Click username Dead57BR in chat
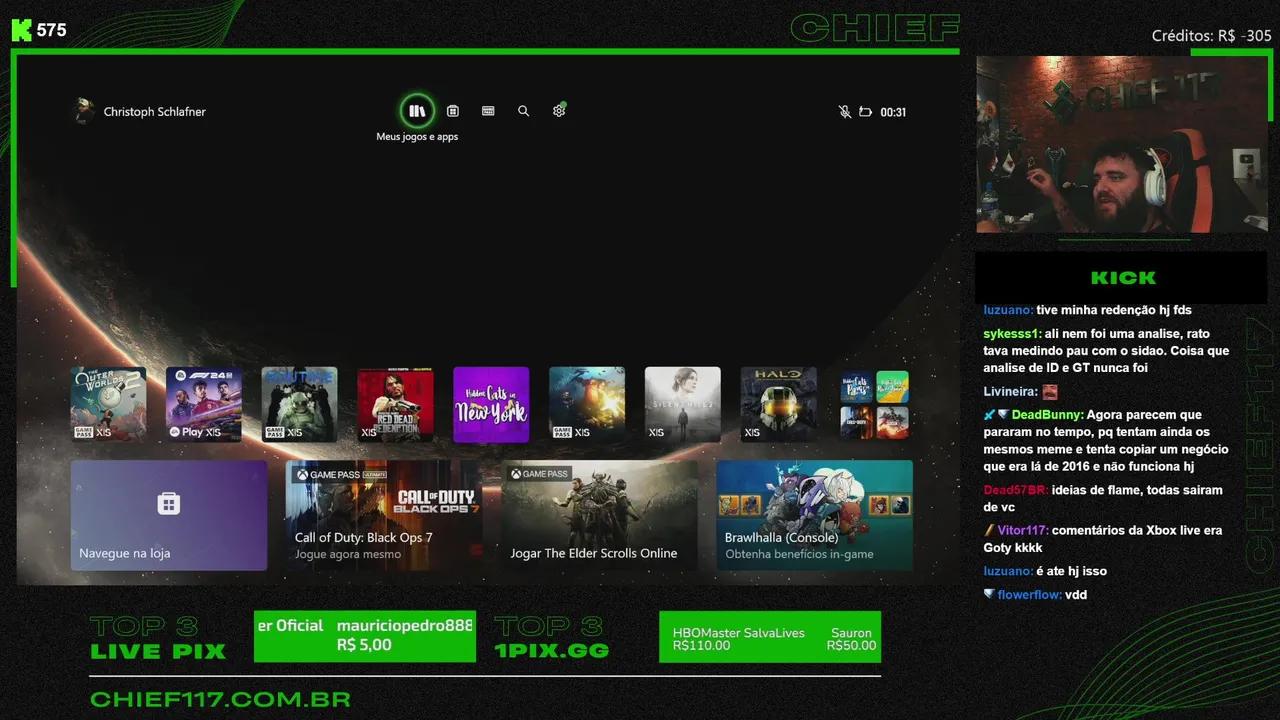 coord(1015,490)
